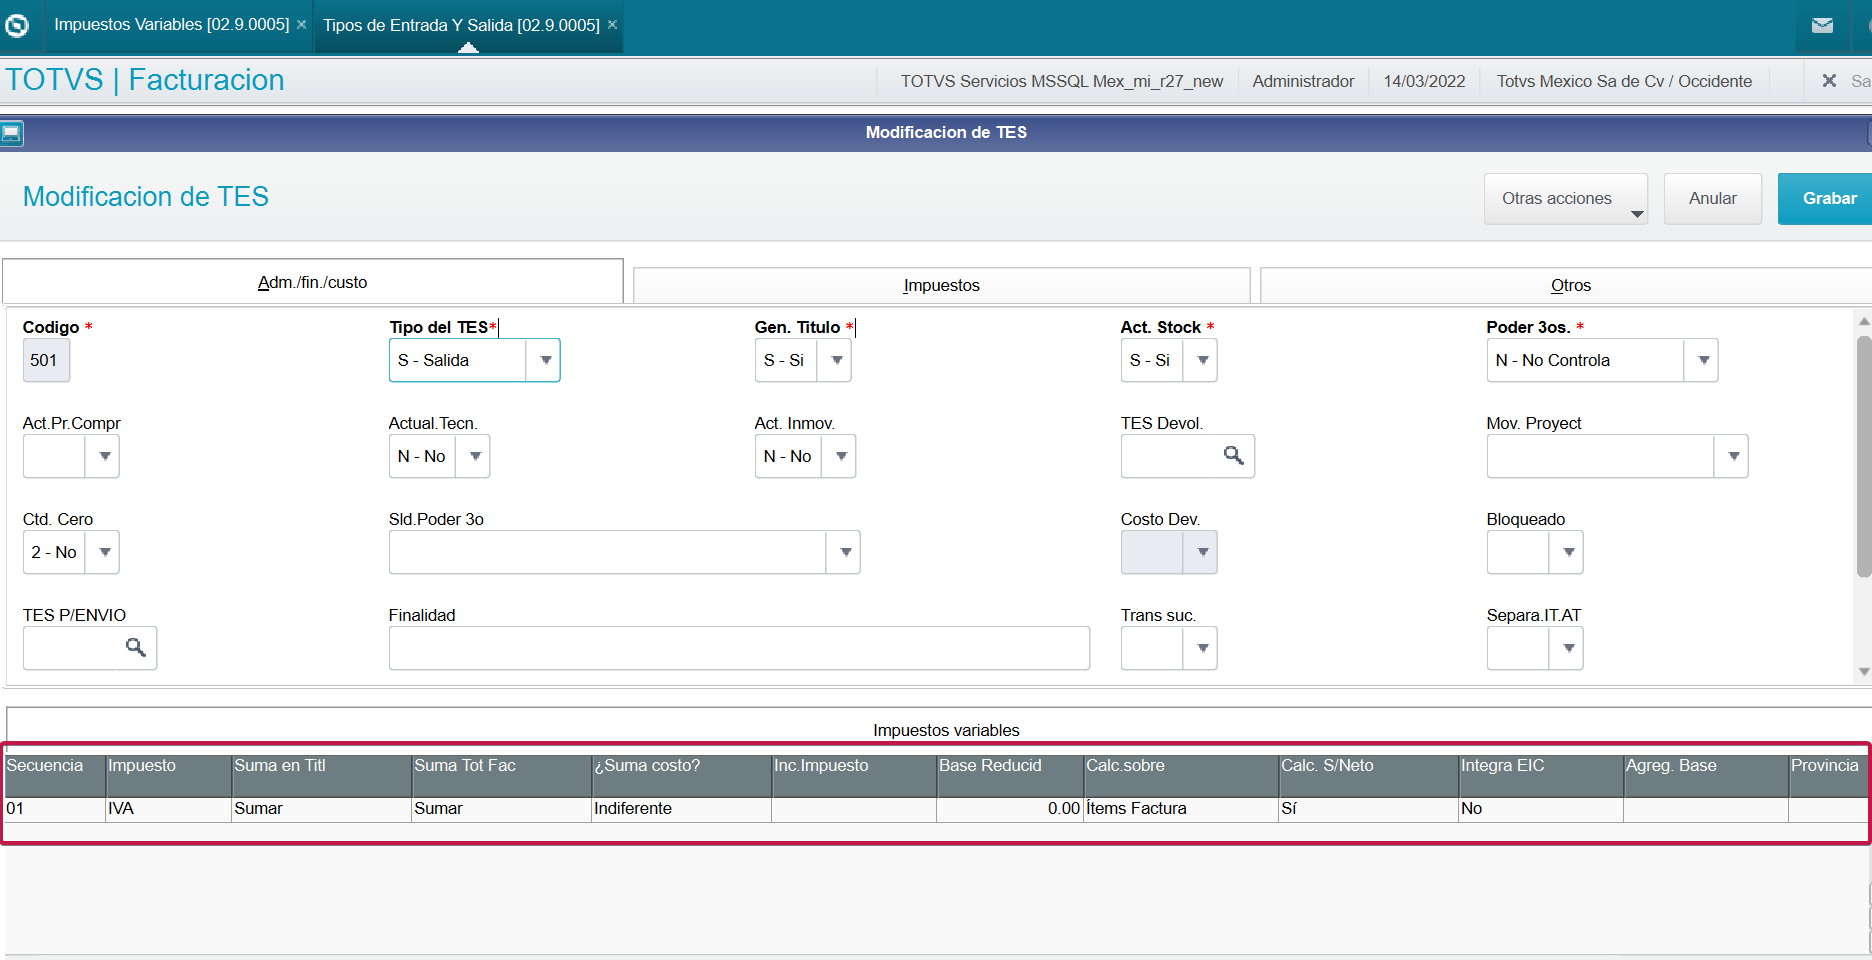
Task: Click the No cell under Integra EIC
Action: click(1541, 809)
